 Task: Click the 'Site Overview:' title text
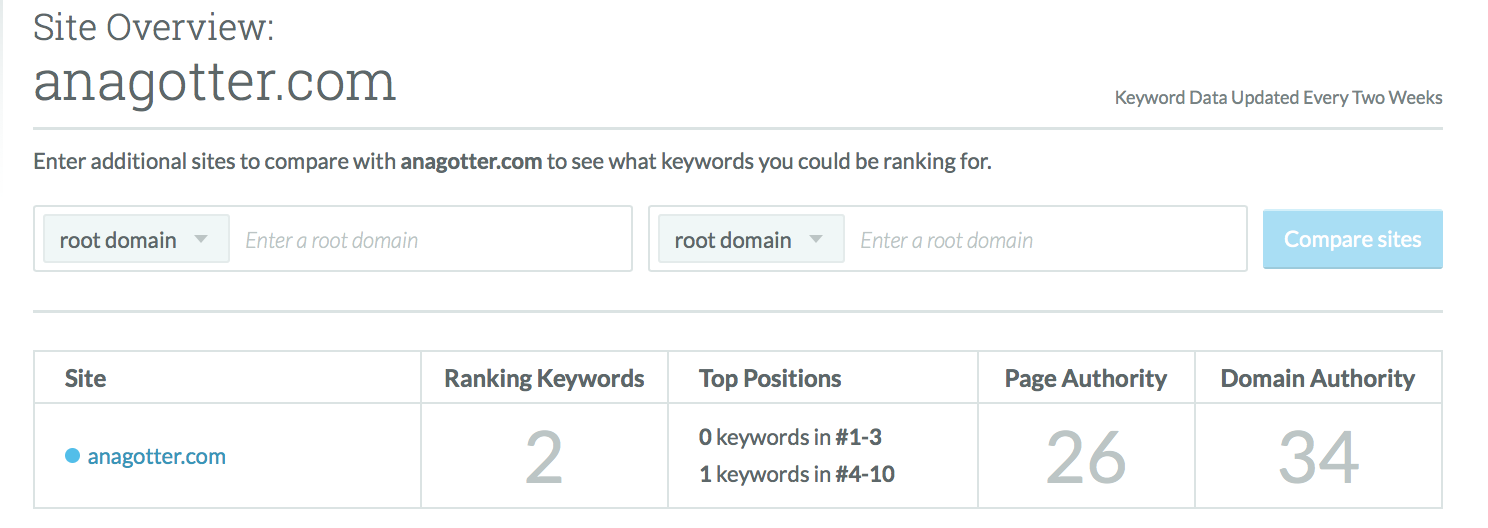(x=153, y=26)
